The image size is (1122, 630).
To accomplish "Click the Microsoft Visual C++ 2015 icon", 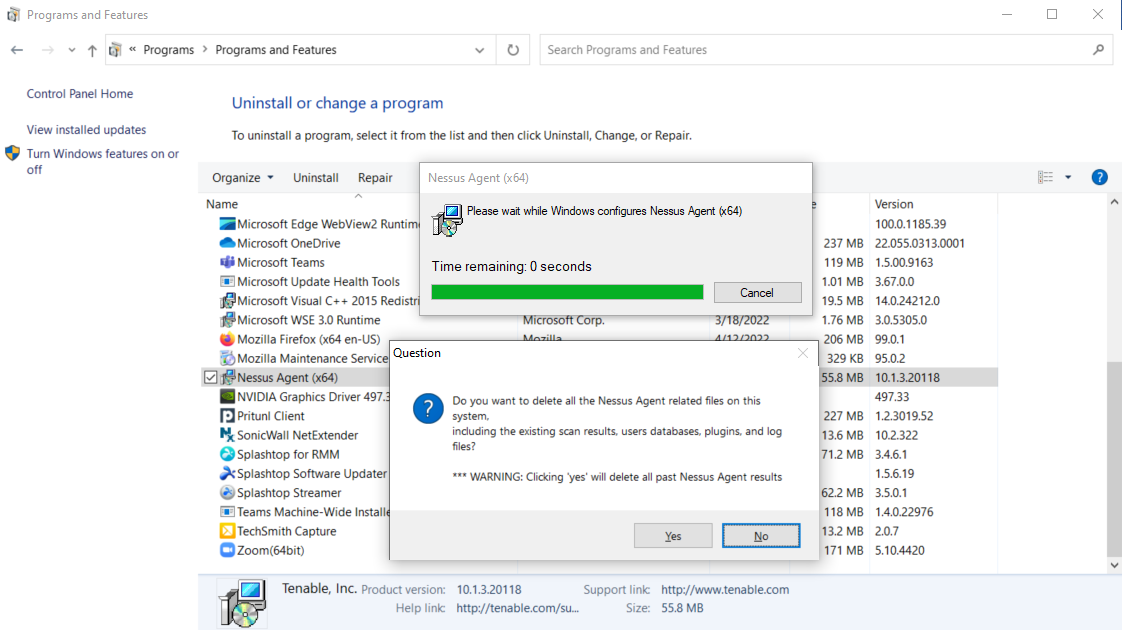I will (227, 301).
